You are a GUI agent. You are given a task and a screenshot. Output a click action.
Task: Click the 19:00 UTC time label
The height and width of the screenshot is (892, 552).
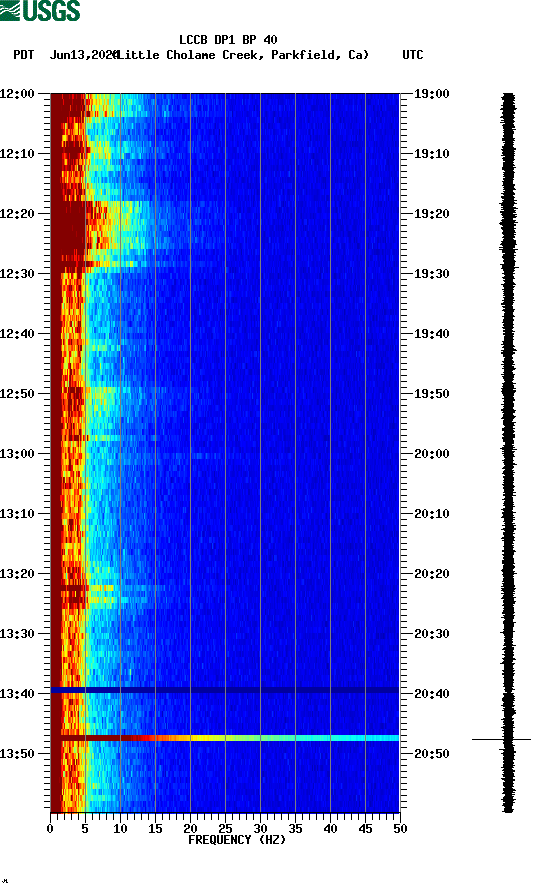[x=432, y=94]
